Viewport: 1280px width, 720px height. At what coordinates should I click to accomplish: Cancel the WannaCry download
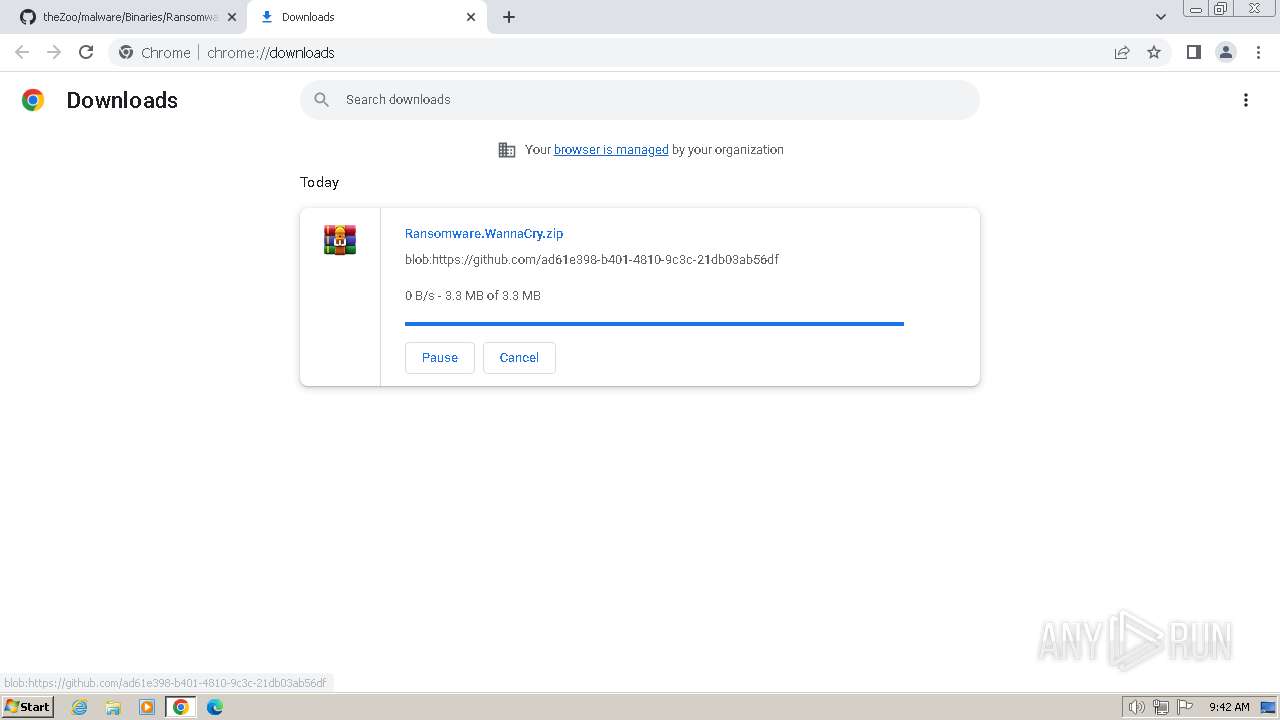[x=519, y=358]
